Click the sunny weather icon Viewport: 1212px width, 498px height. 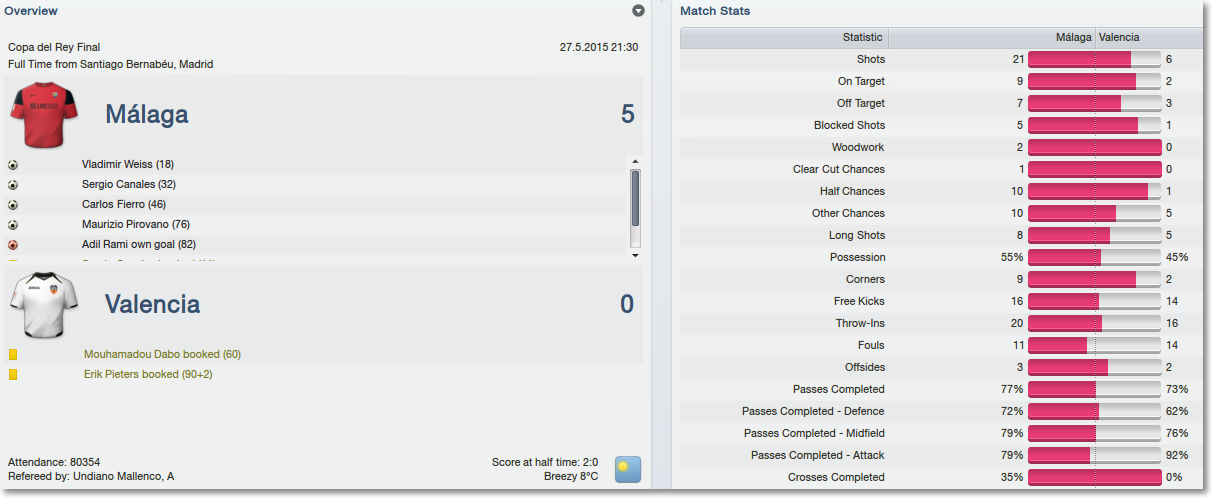pyautogui.click(x=627, y=470)
